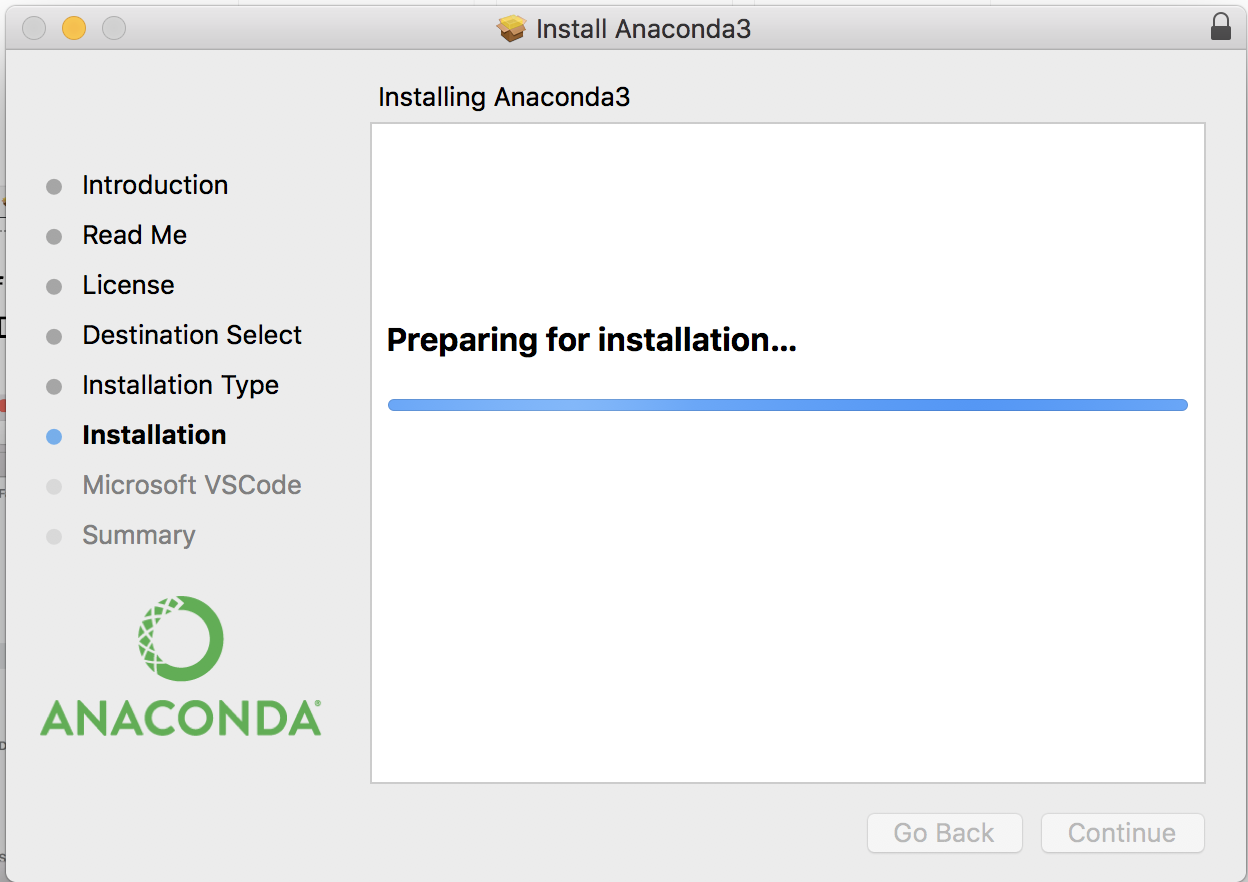The height and width of the screenshot is (882, 1248).
Task: Click the green Anaconda ring logo
Action: coord(181,639)
